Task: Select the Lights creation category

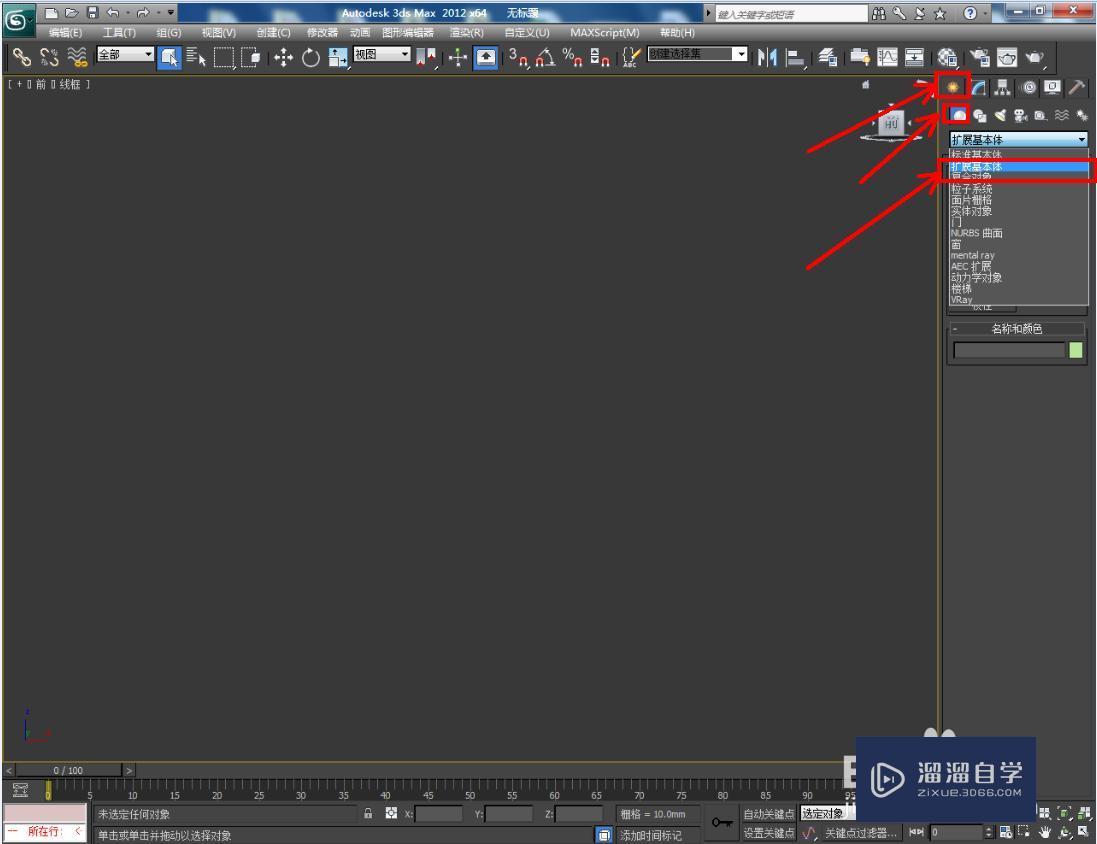Action: tap(1000, 115)
